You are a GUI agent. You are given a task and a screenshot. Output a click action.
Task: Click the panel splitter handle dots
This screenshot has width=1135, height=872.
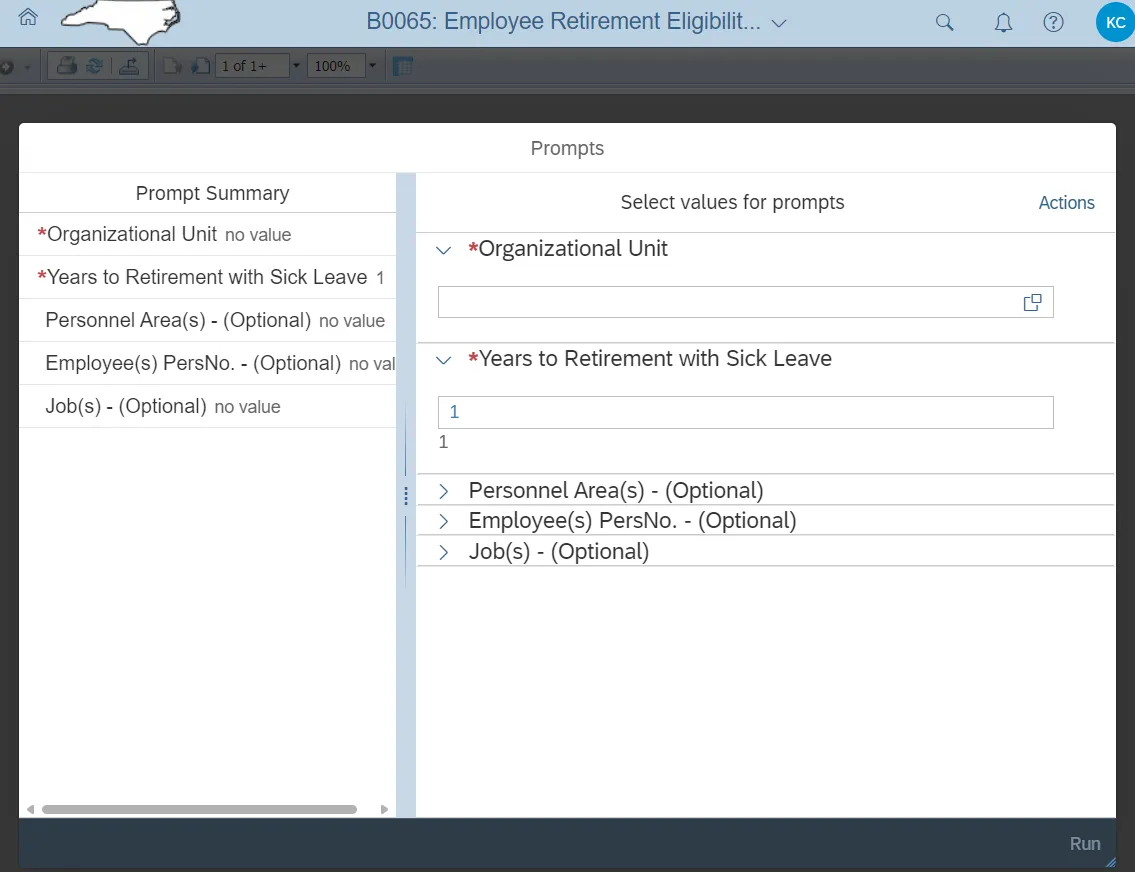pyautogui.click(x=405, y=496)
